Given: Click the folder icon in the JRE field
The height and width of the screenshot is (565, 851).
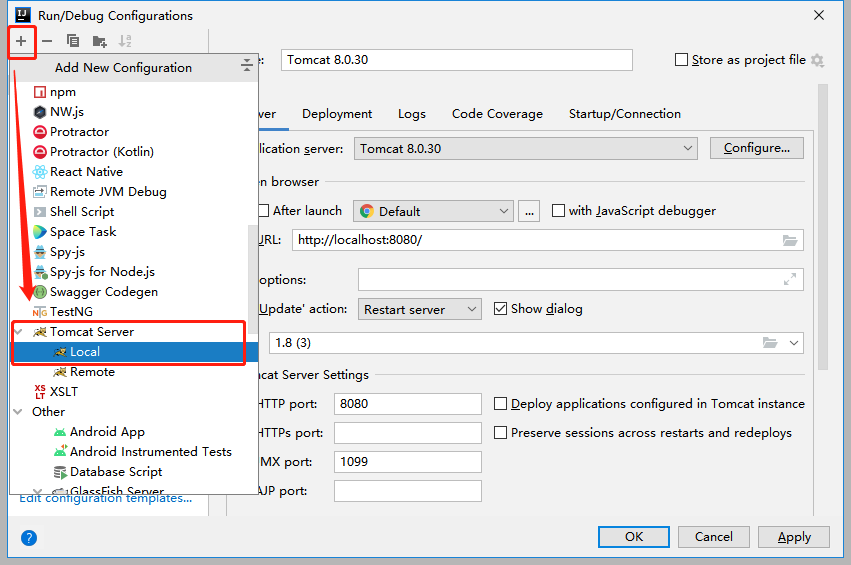Looking at the screenshot, I should [x=770, y=342].
